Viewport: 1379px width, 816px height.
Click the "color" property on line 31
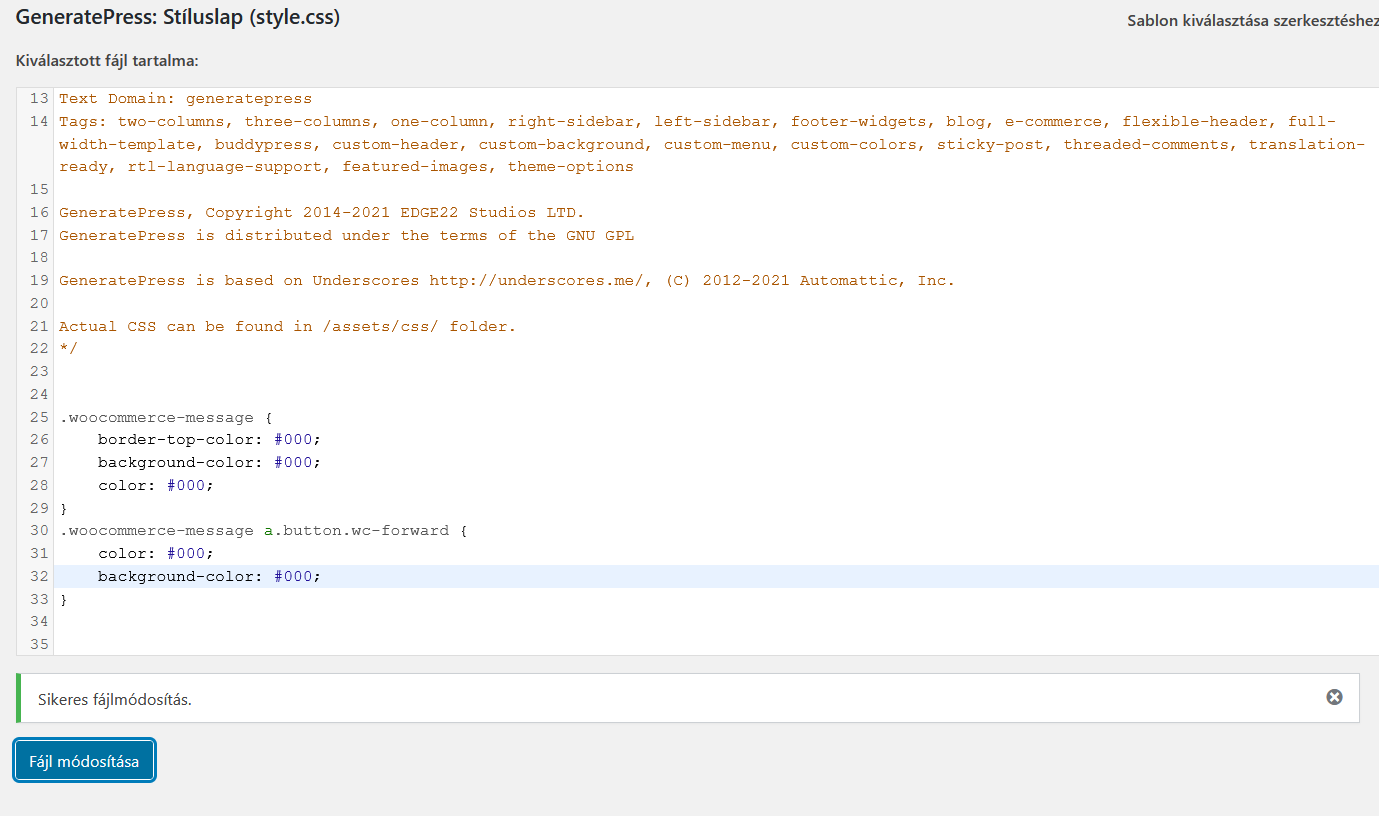coord(122,553)
